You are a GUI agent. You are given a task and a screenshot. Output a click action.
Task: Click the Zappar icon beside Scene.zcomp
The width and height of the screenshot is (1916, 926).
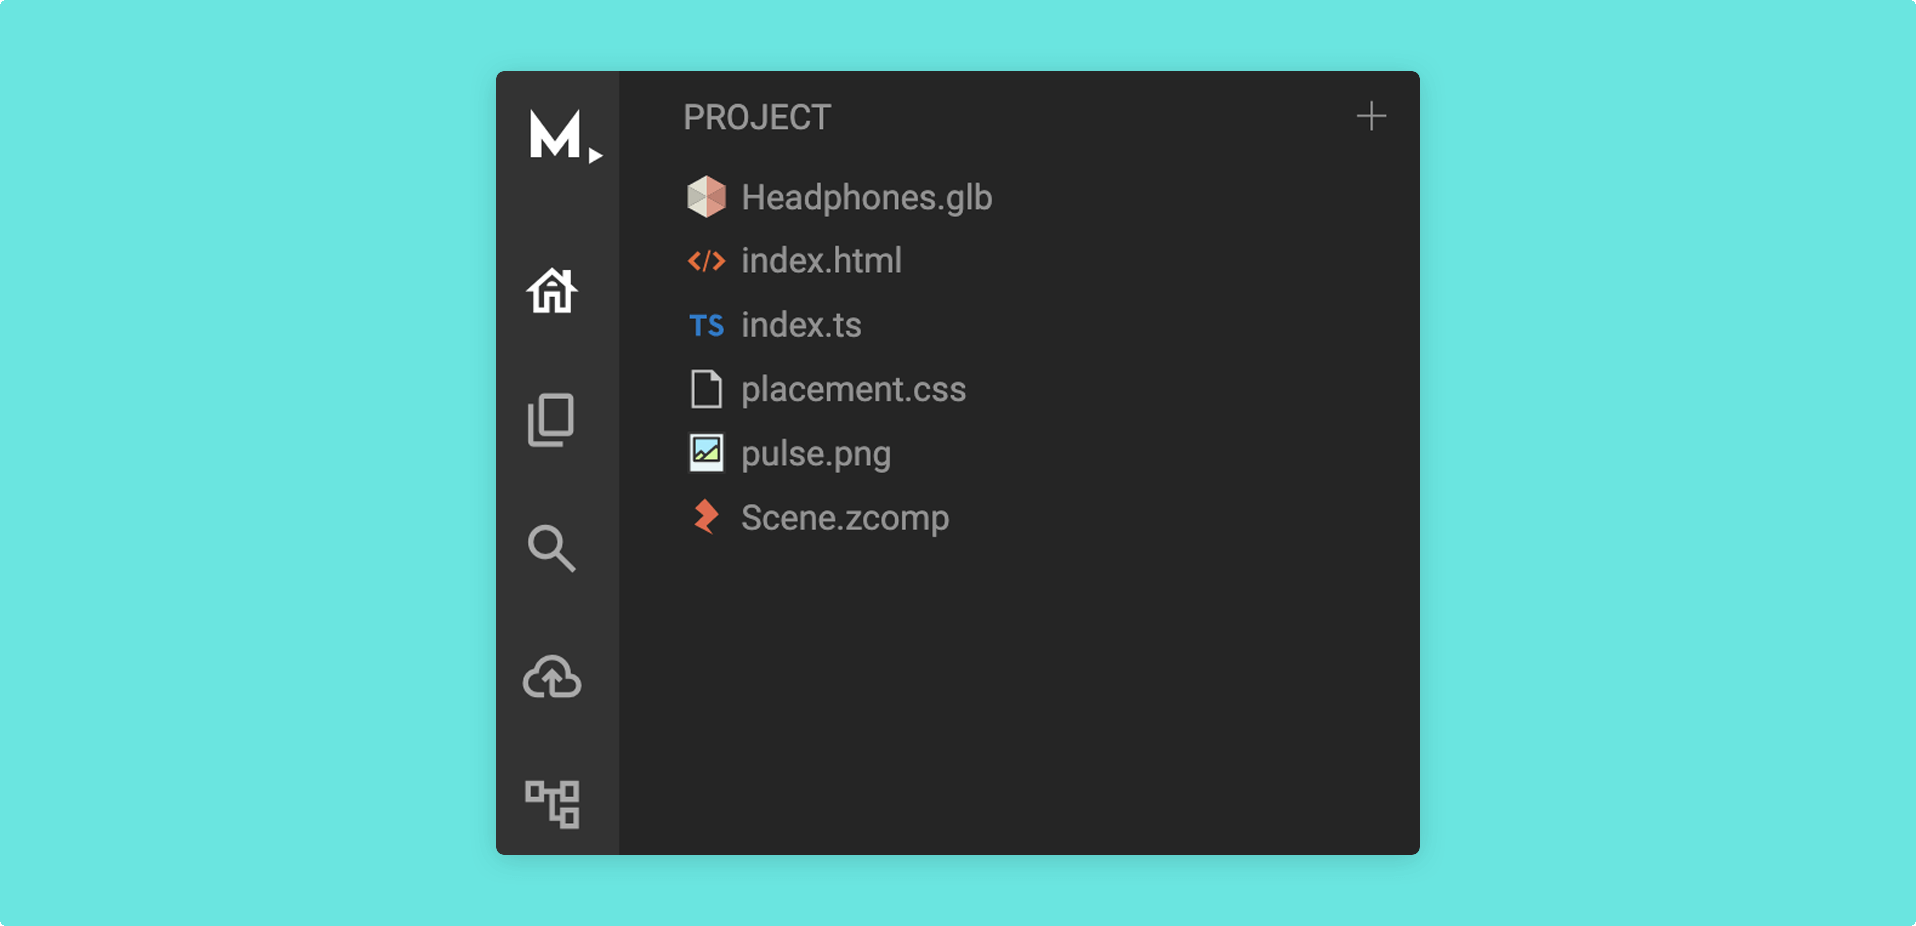[706, 517]
